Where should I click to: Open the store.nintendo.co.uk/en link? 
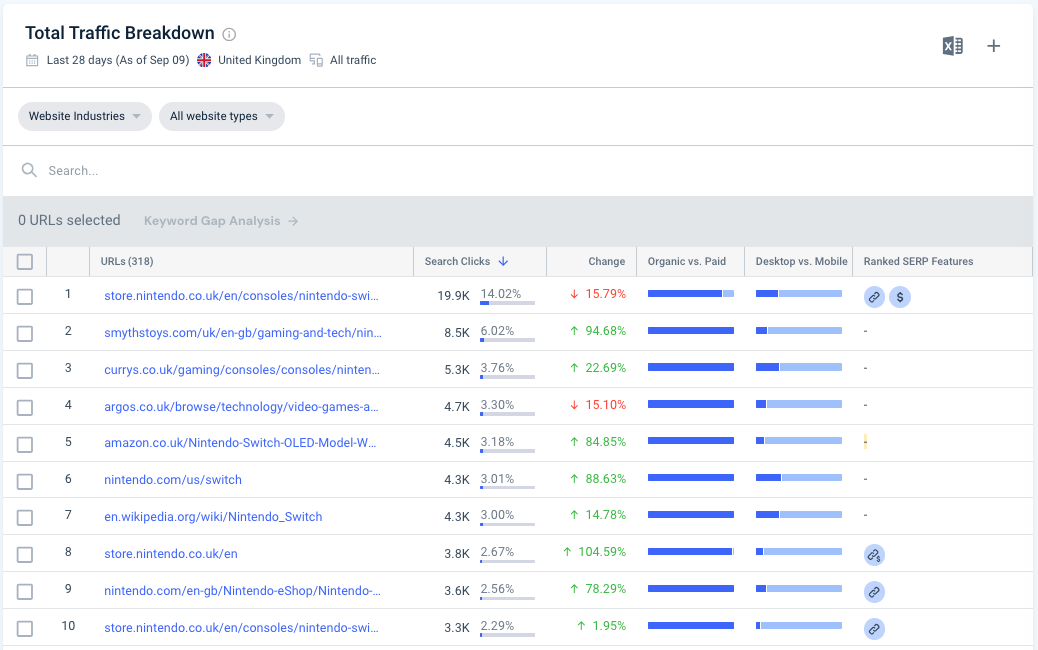pyautogui.click(x=171, y=554)
